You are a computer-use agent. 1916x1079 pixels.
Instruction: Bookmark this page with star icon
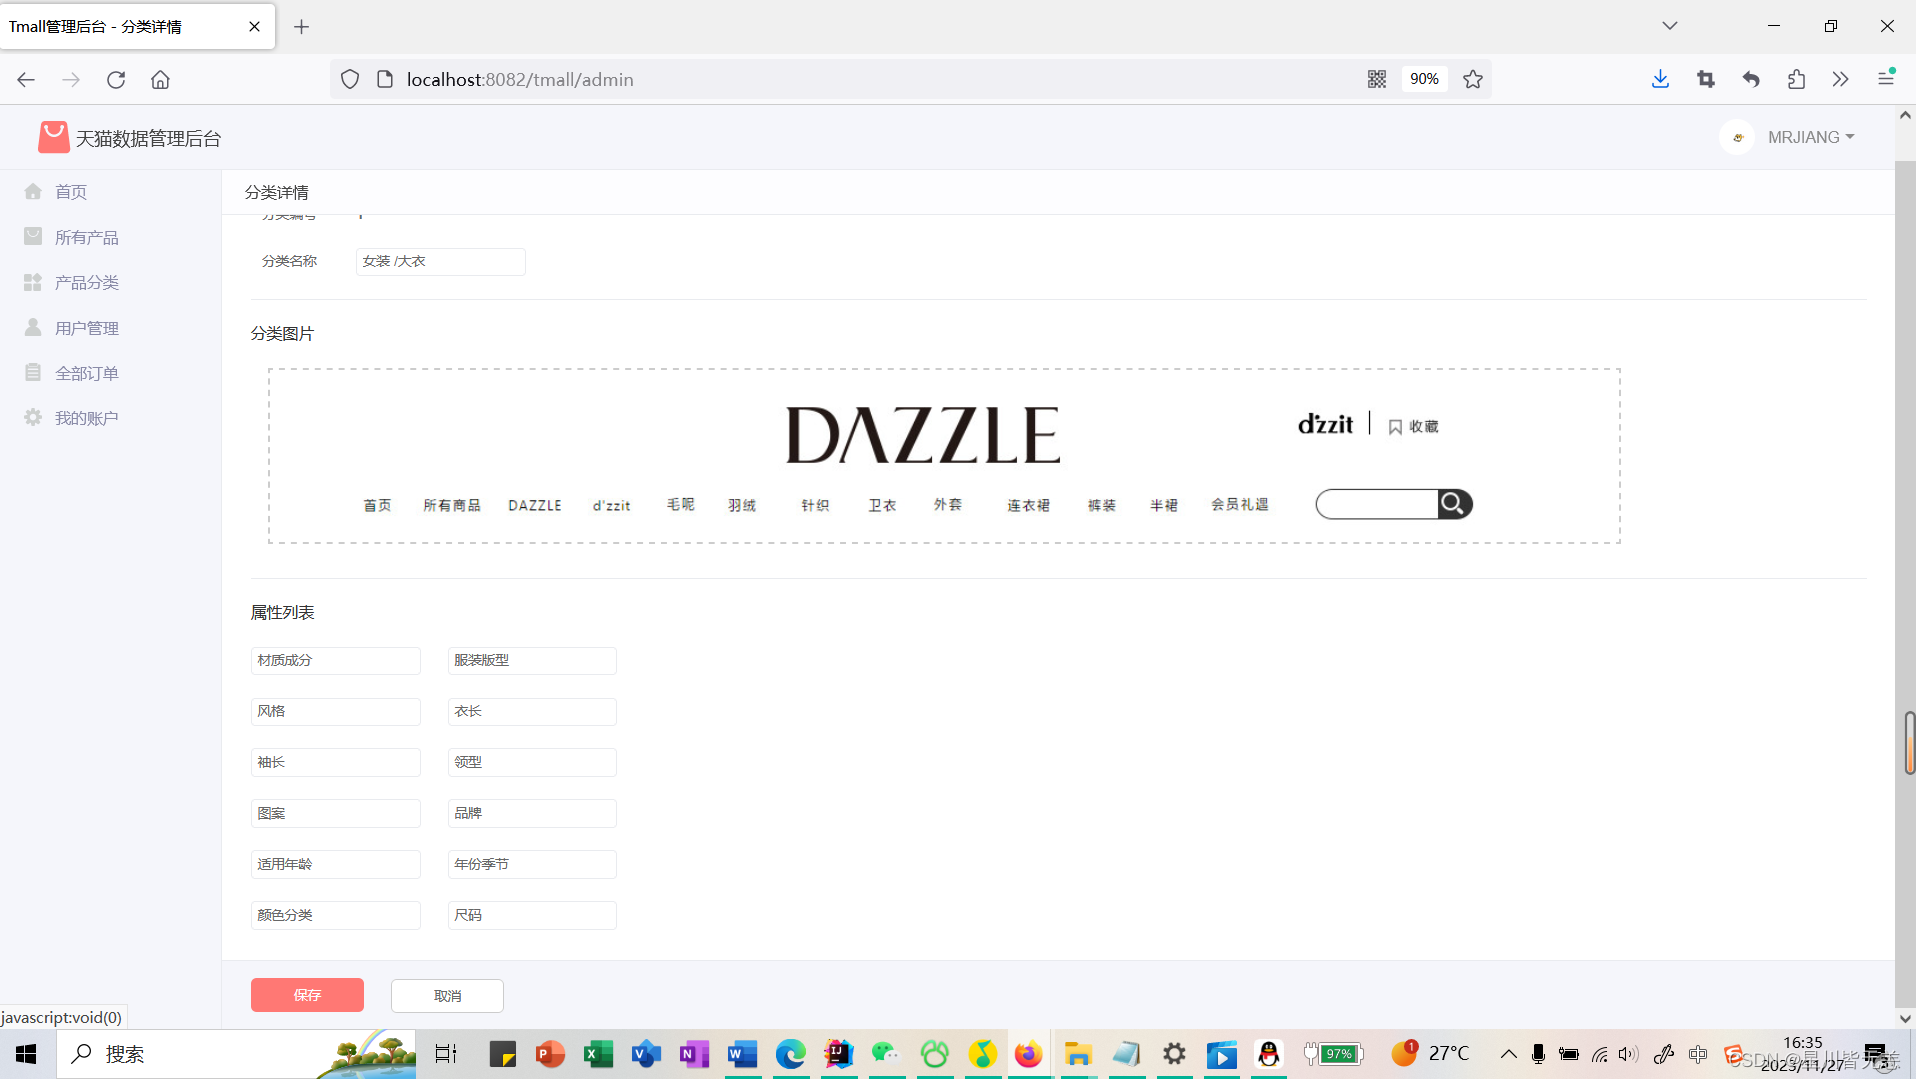coord(1473,79)
